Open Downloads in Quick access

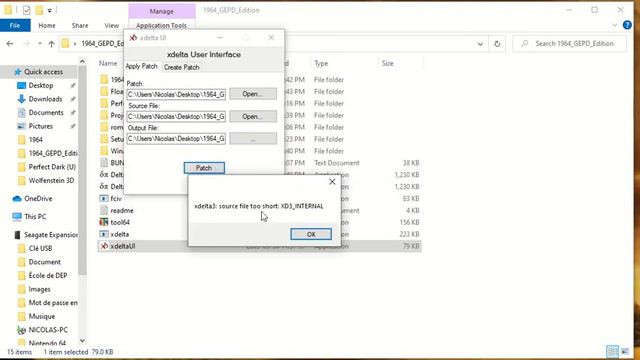45,99
